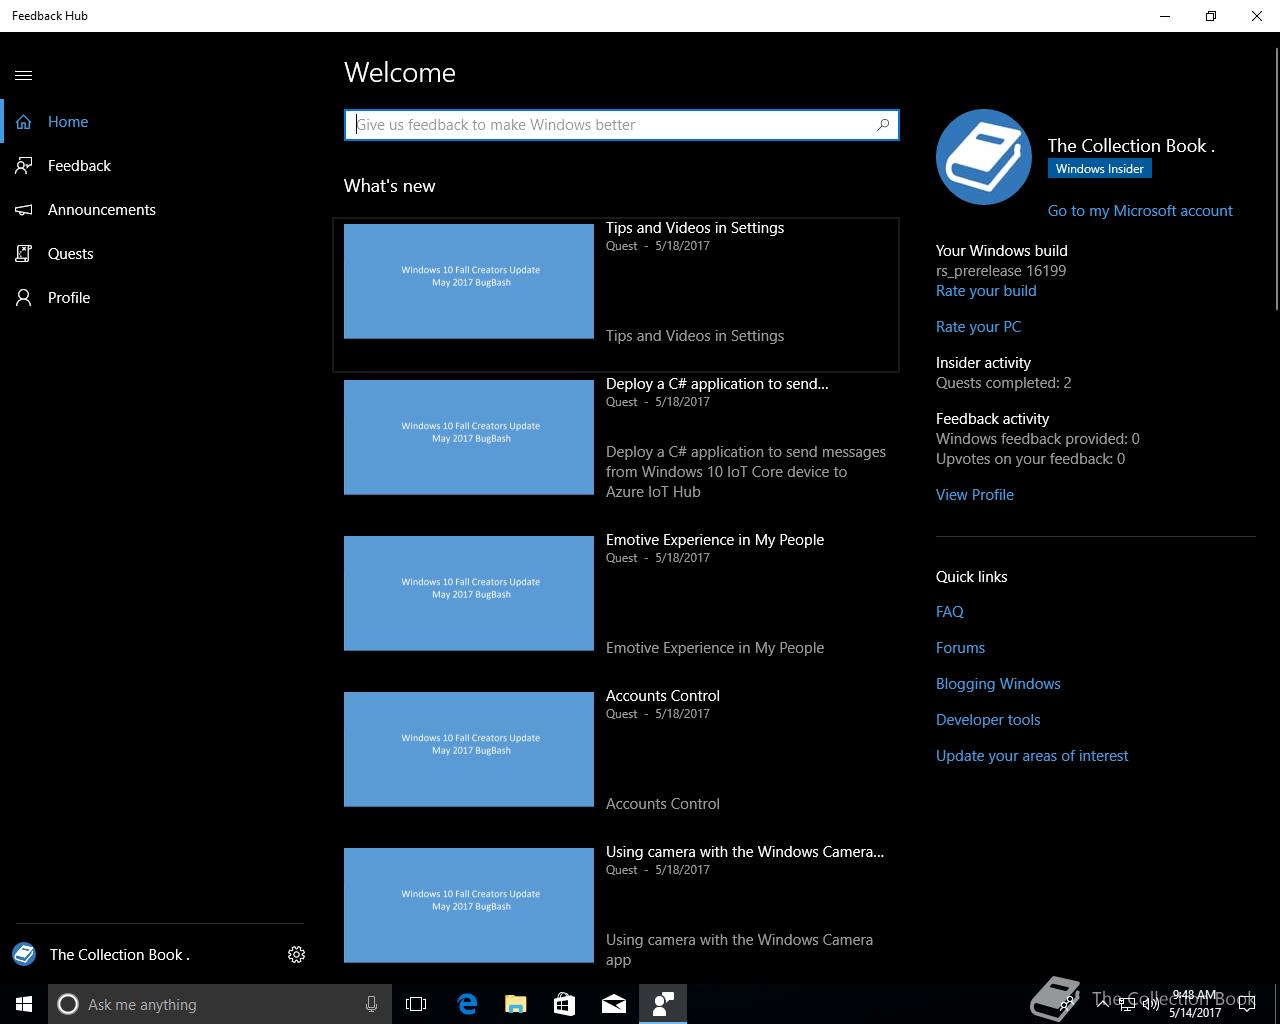
Task: Open Developer tools quick link
Action: (988, 720)
